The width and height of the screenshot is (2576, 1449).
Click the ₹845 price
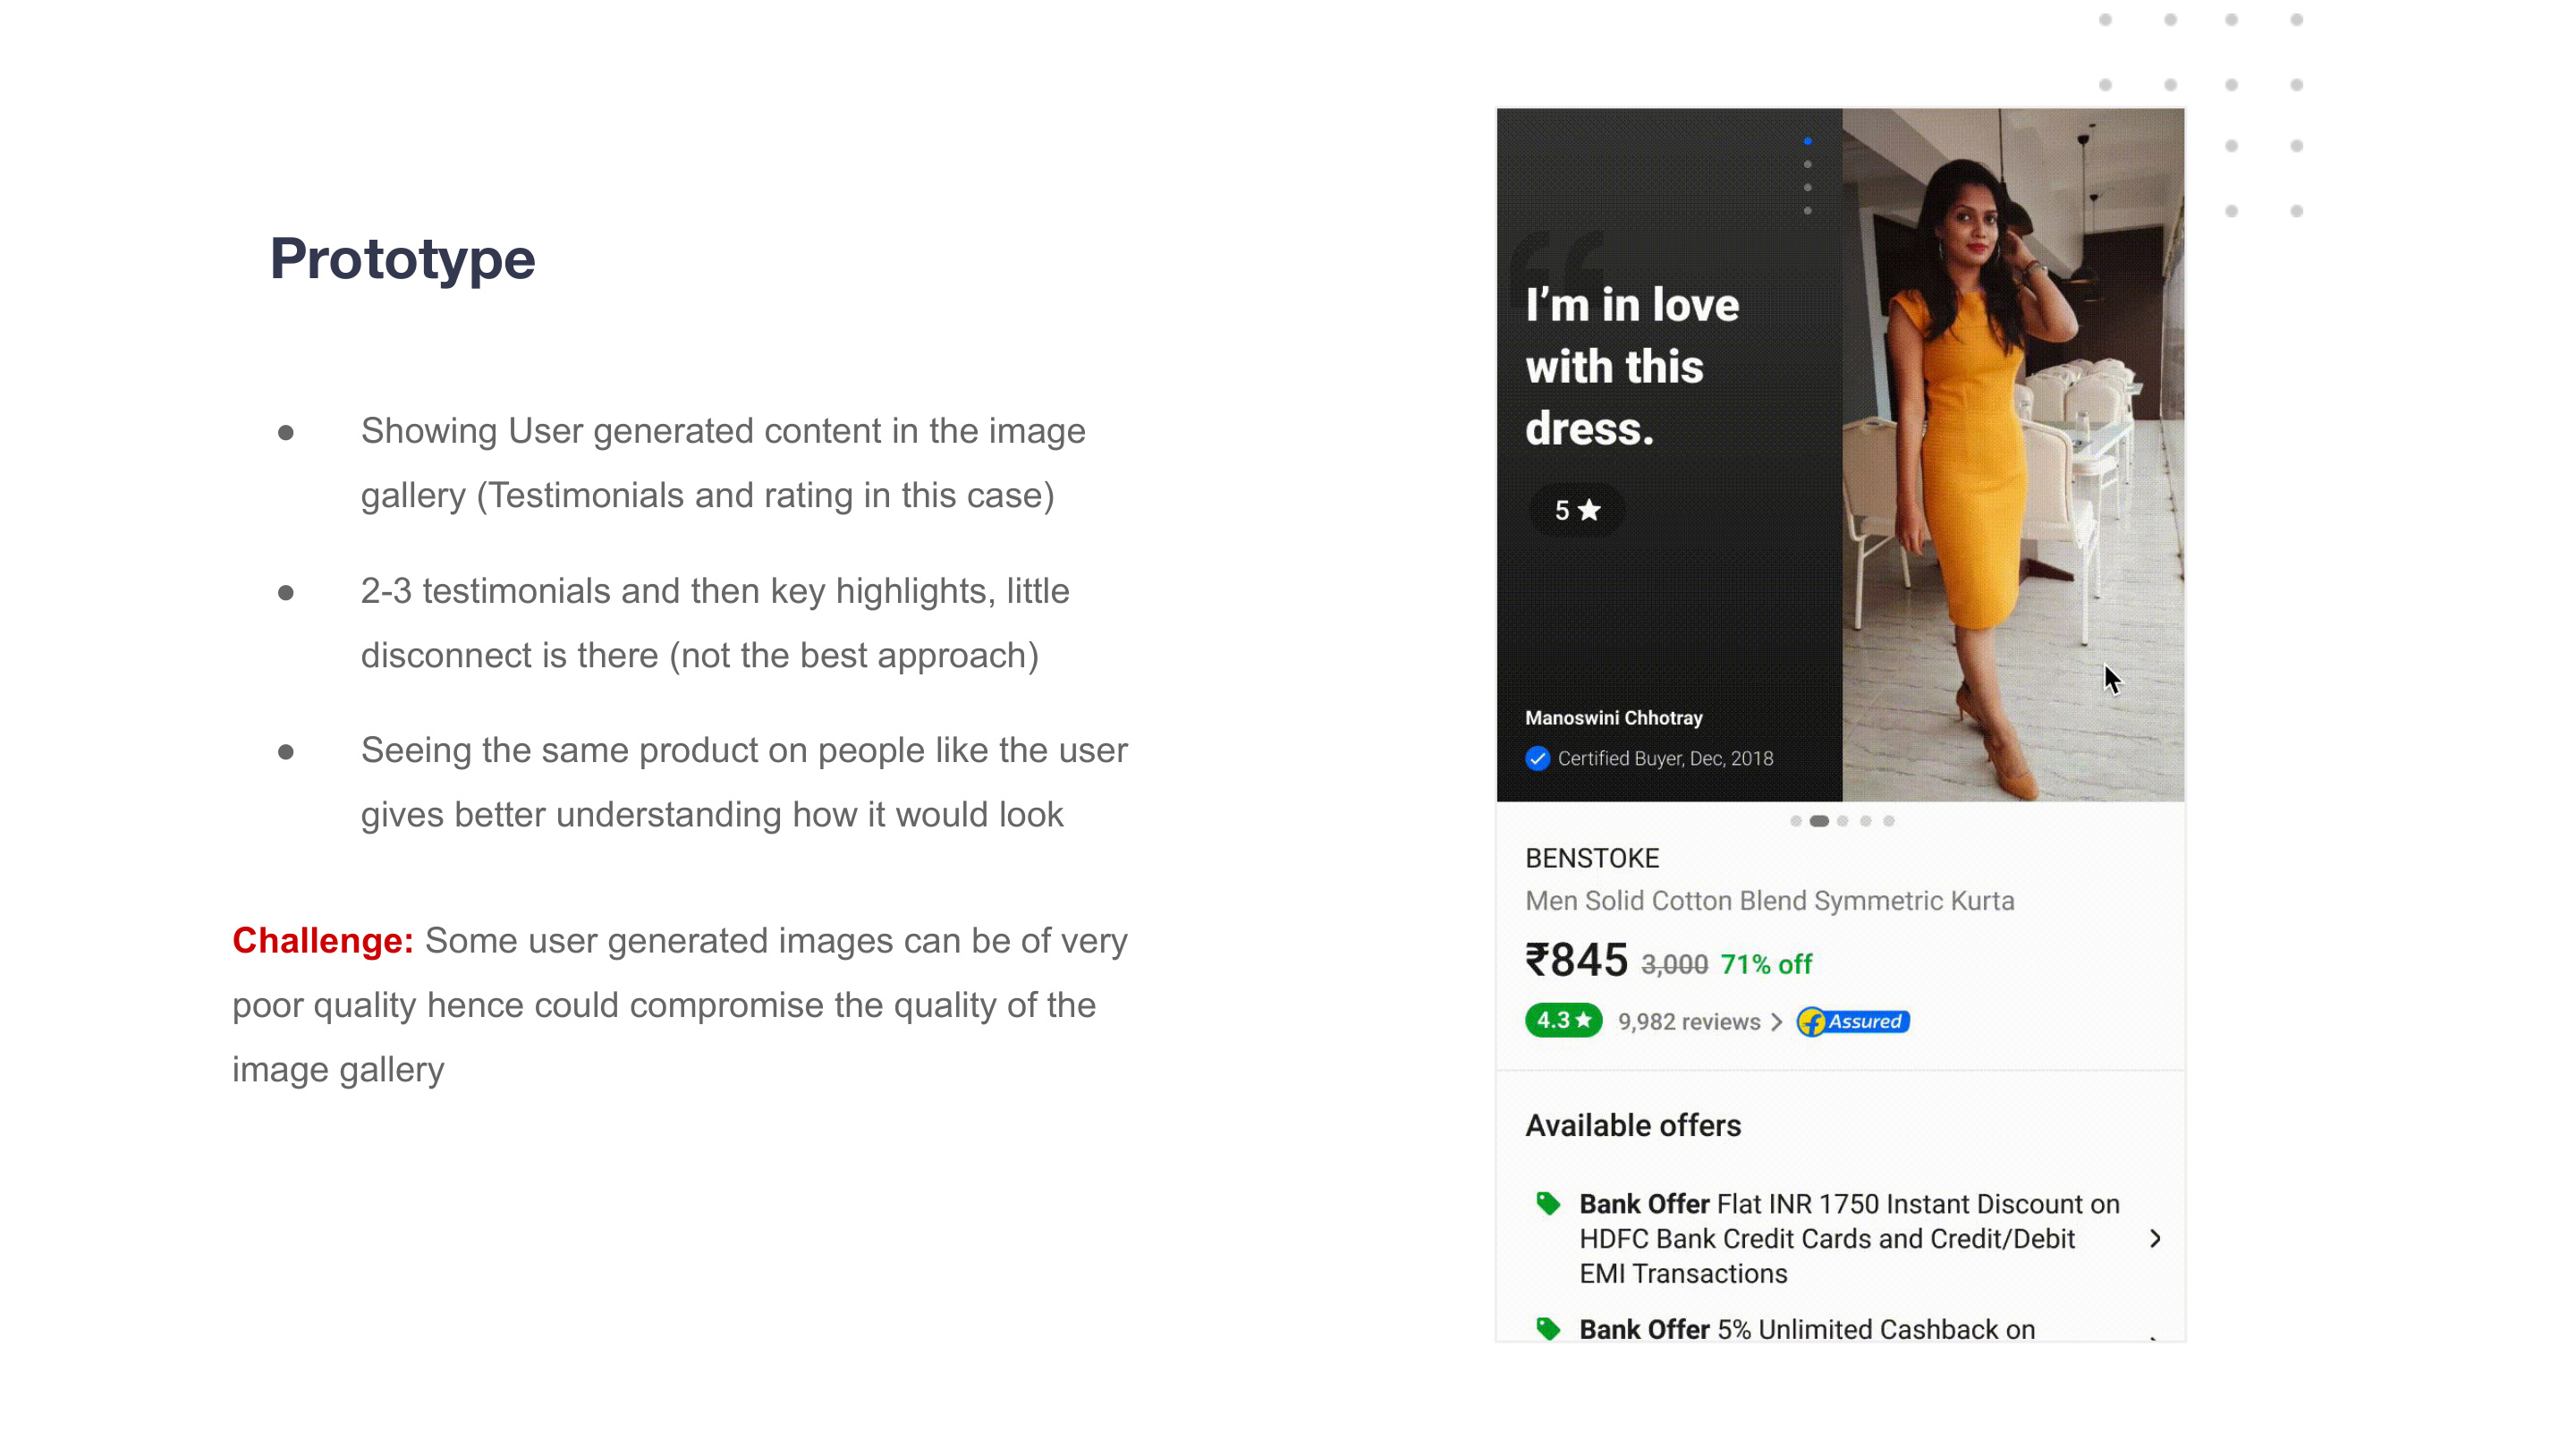1576,960
